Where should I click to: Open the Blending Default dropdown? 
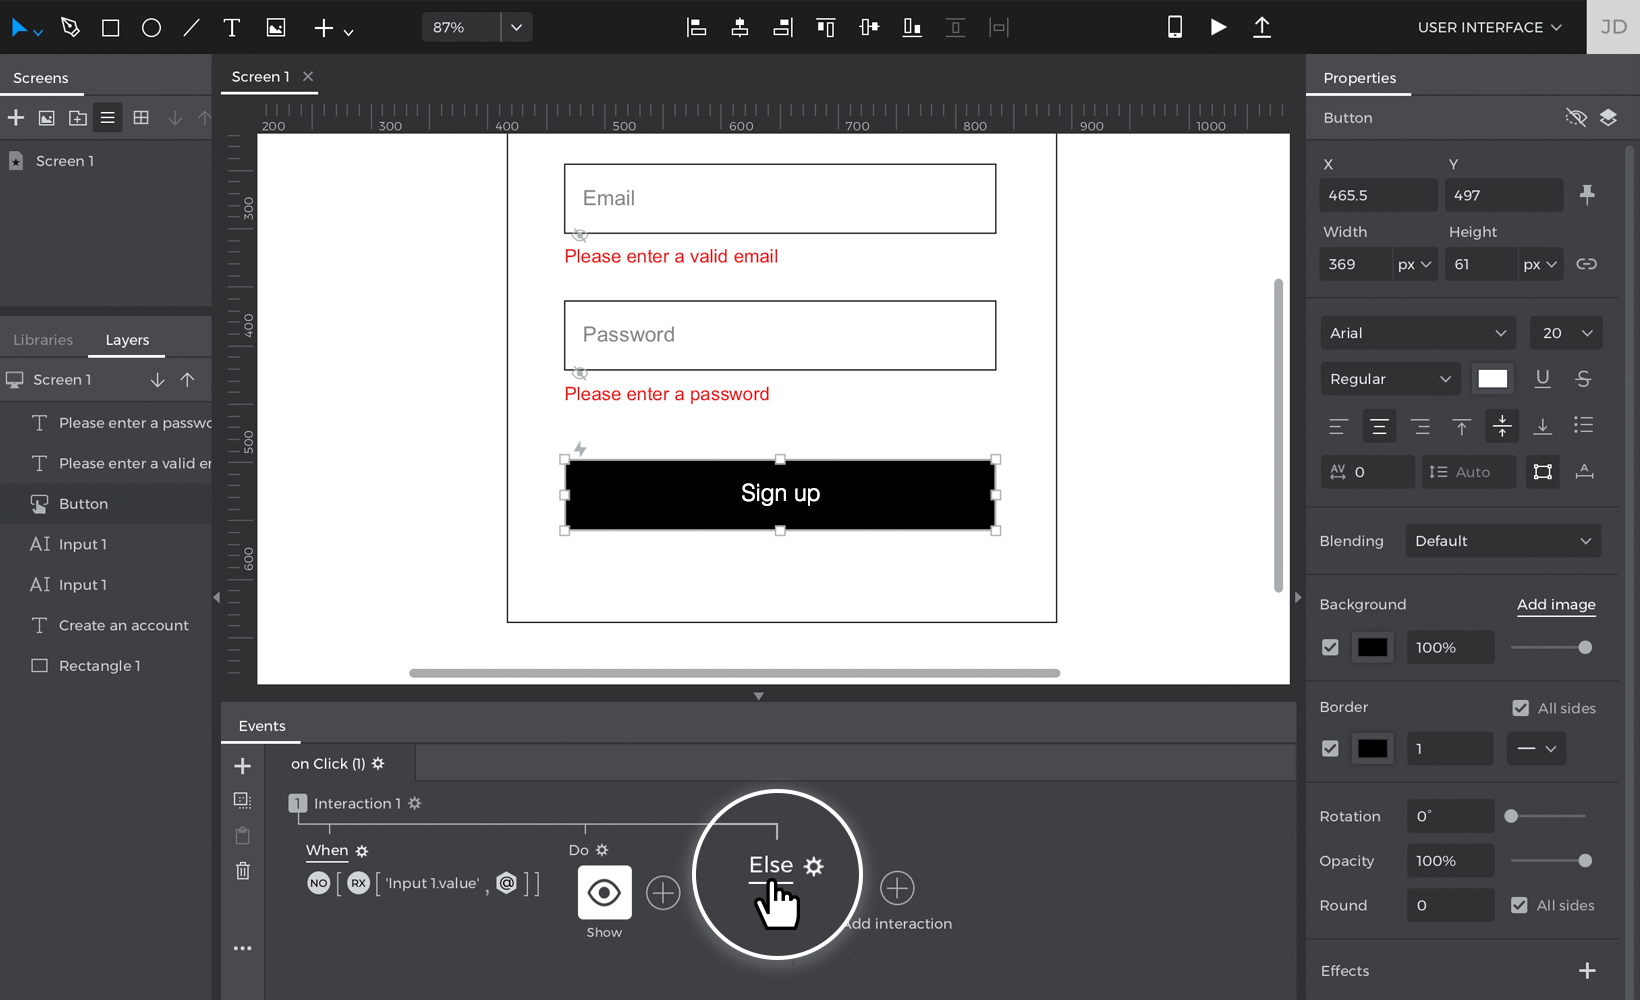1503,541
